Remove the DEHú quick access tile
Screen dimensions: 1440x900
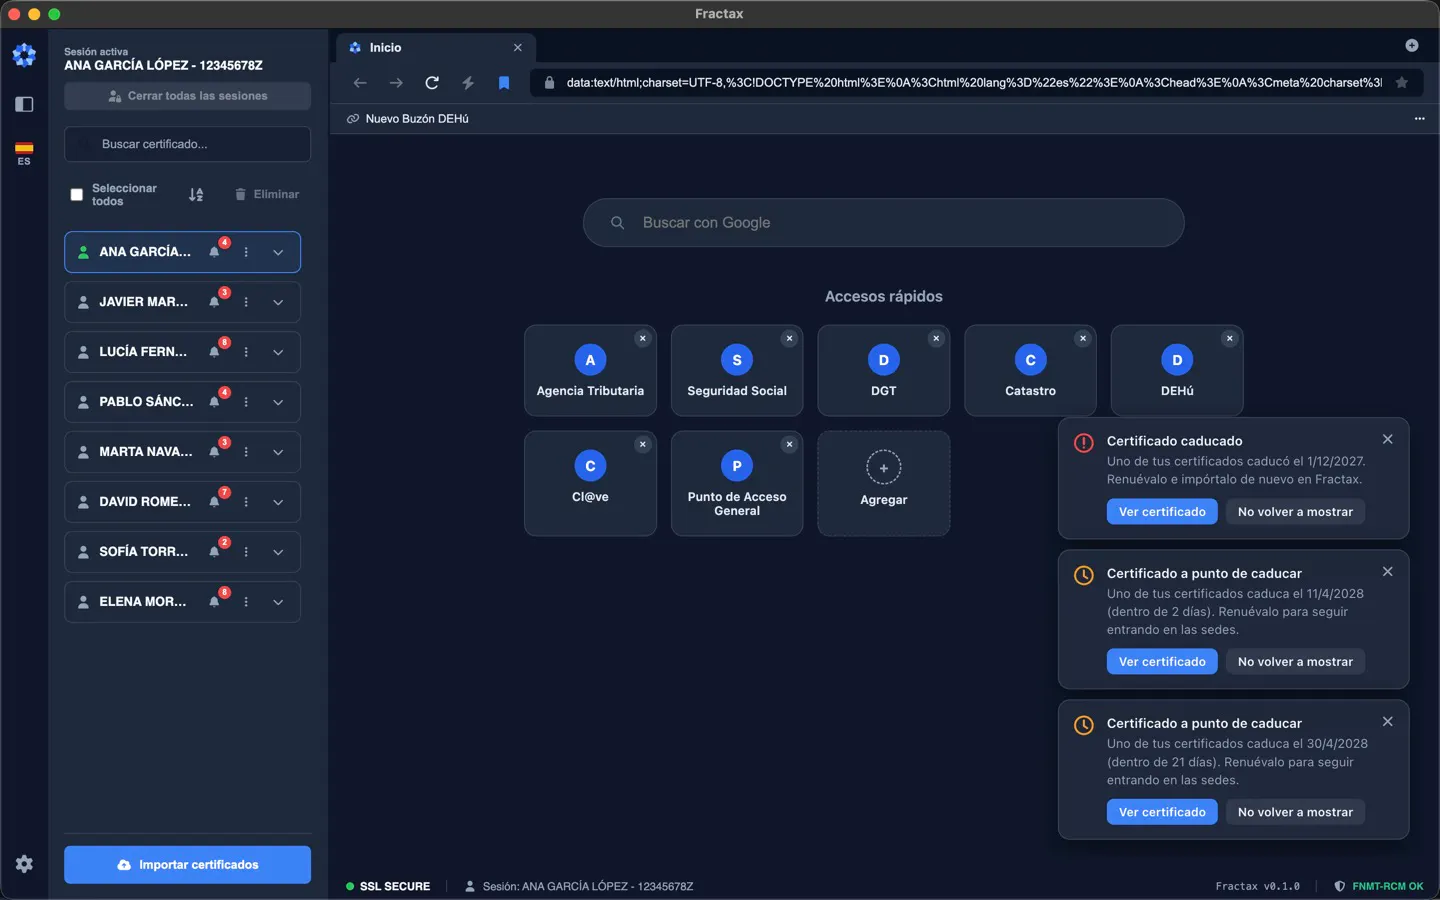1230,338
